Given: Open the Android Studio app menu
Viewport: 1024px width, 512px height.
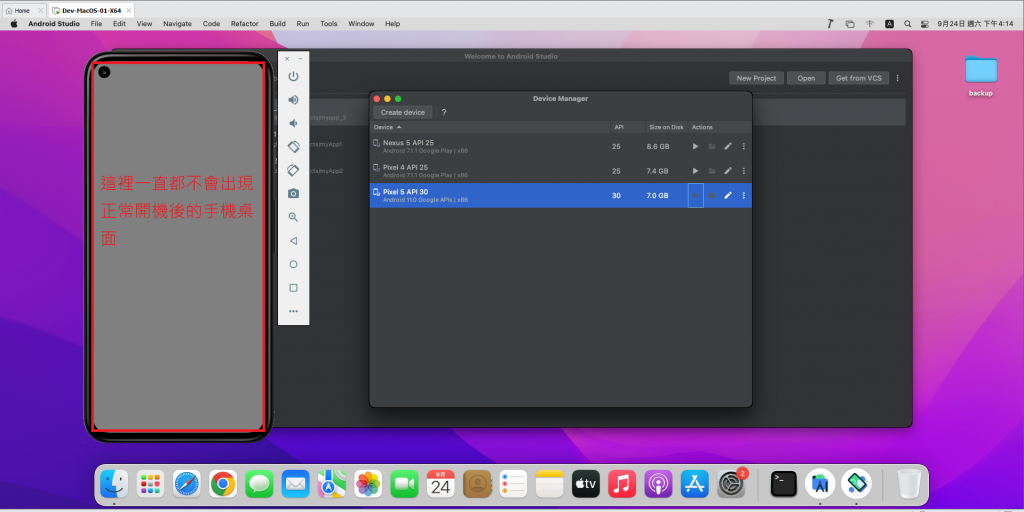Looking at the screenshot, I should [54, 24].
